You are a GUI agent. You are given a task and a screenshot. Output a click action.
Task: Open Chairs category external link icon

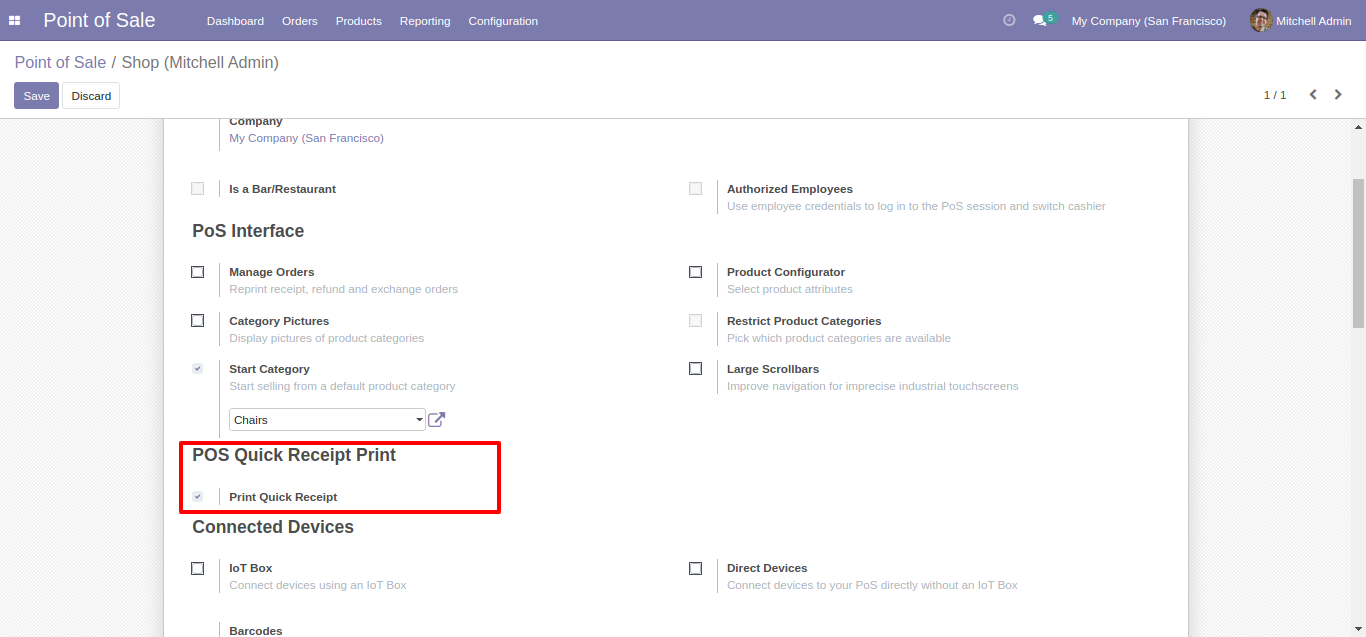[436, 420]
